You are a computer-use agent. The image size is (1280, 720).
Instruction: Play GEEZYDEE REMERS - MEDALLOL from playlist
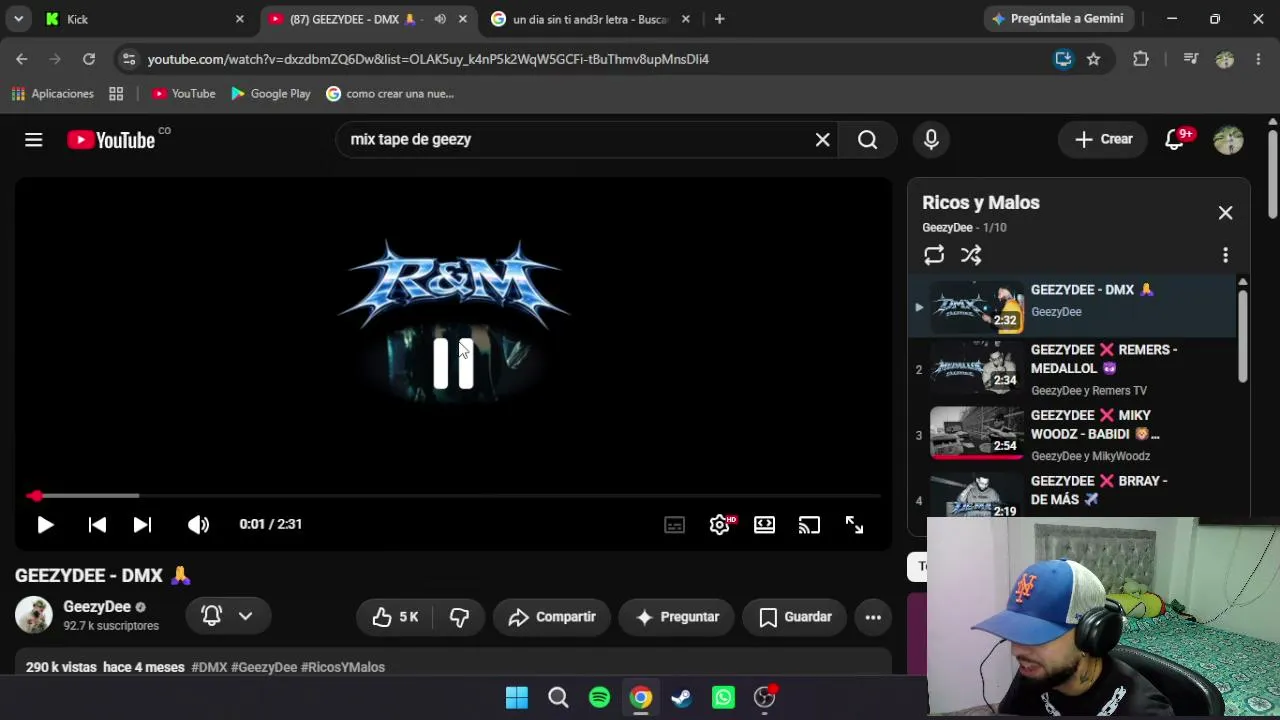click(1072, 369)
